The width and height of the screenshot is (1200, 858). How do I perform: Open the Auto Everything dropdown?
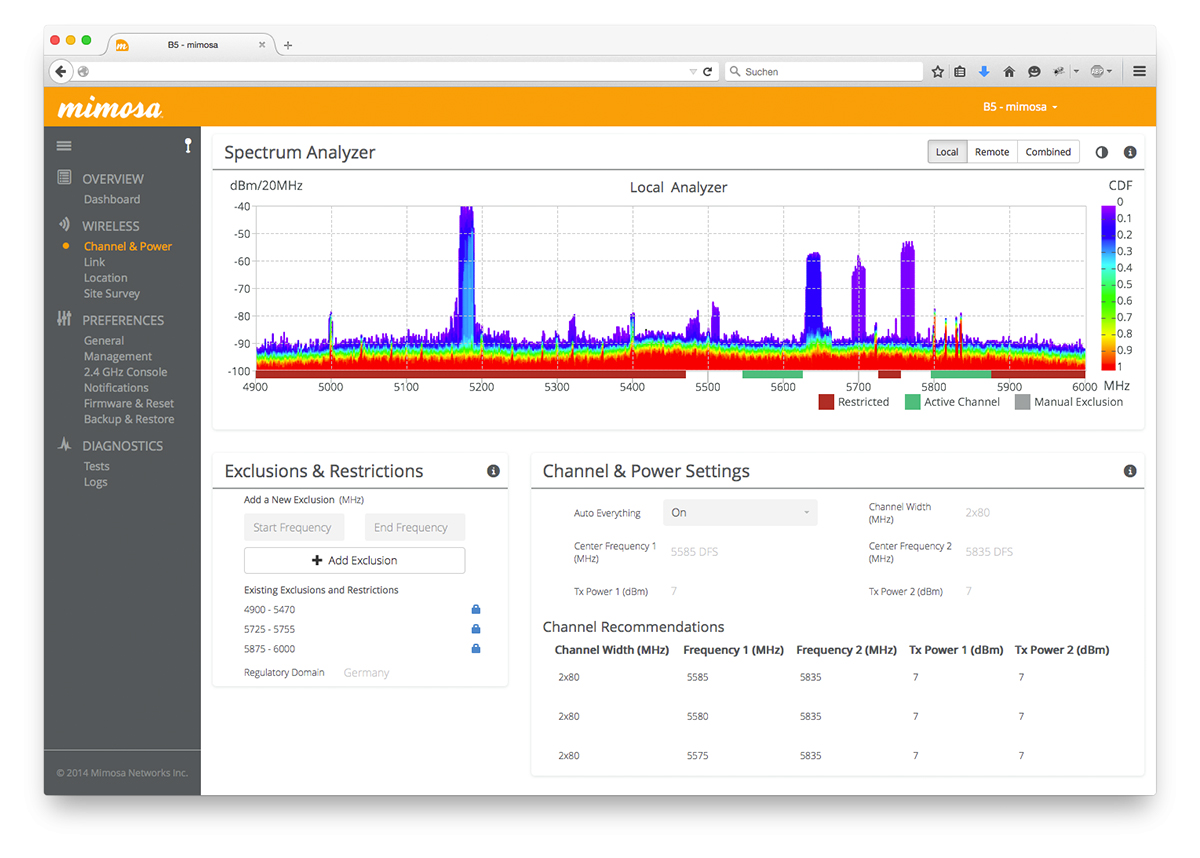(x=740, y=513)
